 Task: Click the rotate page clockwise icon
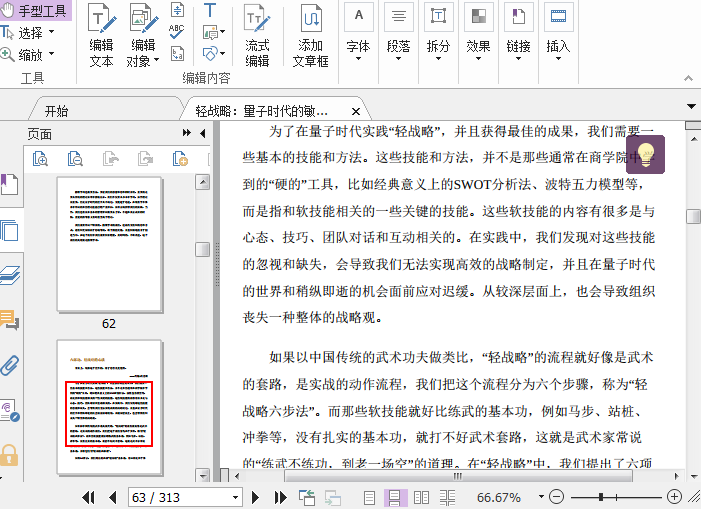click(x=145, y=159)
